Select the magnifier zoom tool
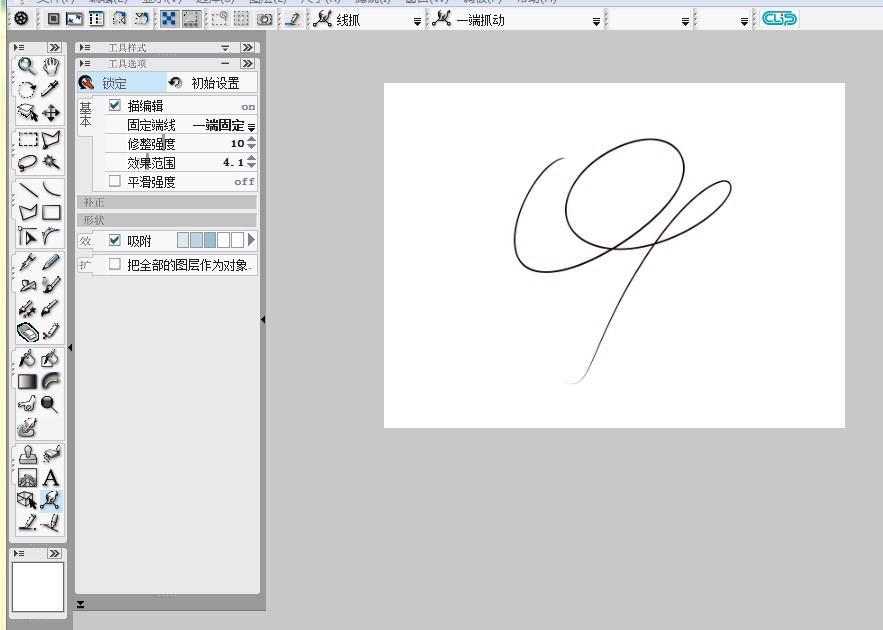 pos(27,67)
